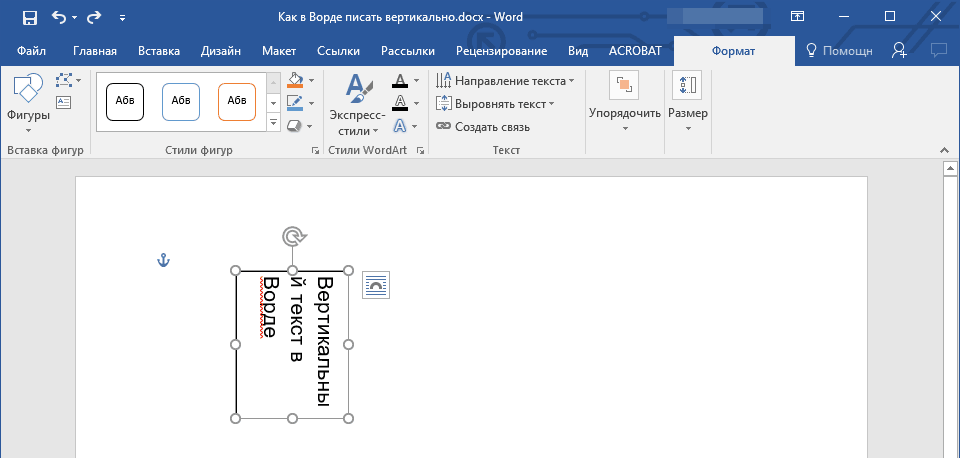Open the Фигуры shapes gallery
This screenshot has width=960, height=458.
coord(28,103)
